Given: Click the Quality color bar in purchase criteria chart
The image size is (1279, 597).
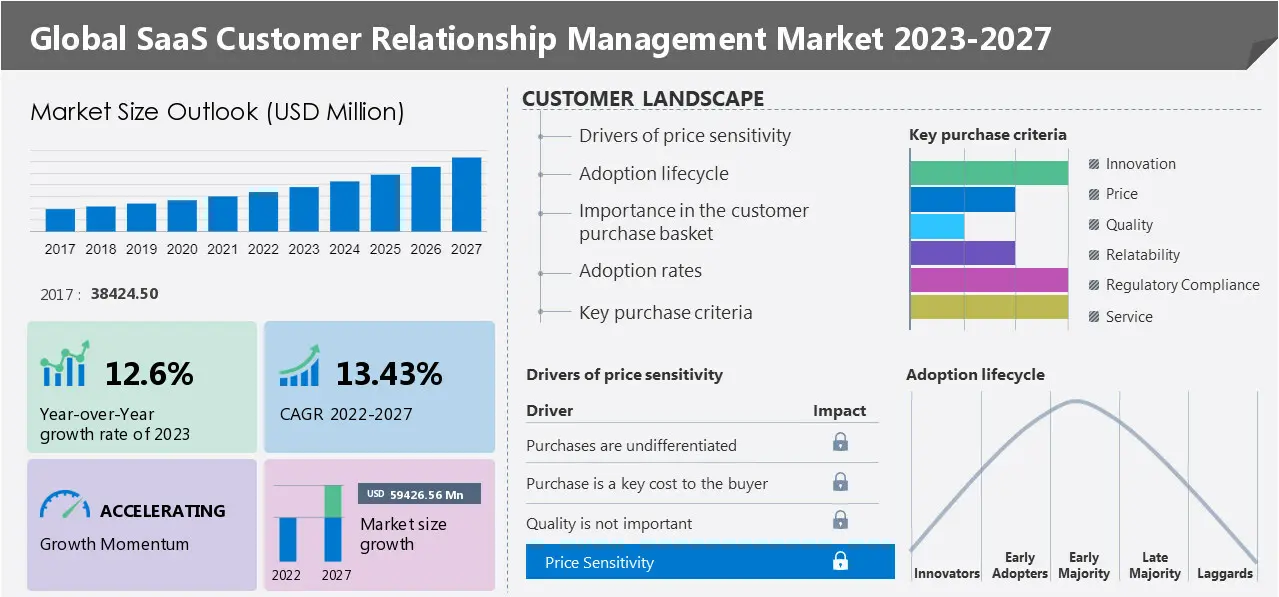Looking at the screenshot, I should coord(936,228).
